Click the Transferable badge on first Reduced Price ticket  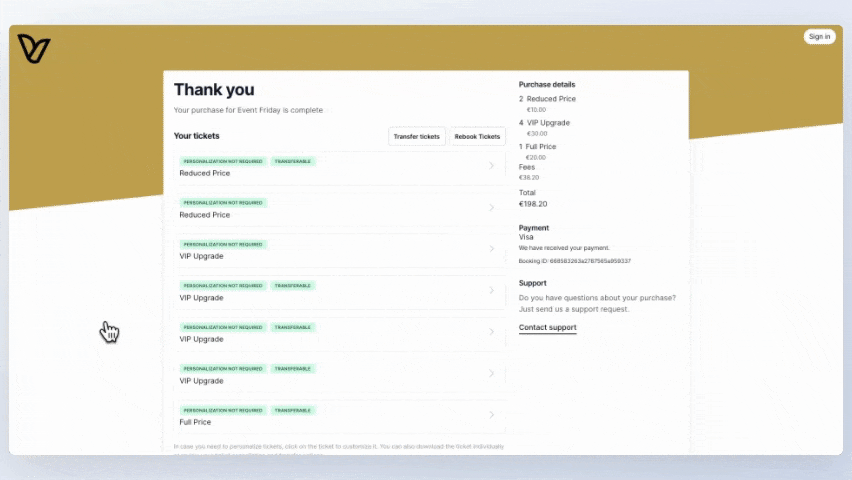coord(293,161)
